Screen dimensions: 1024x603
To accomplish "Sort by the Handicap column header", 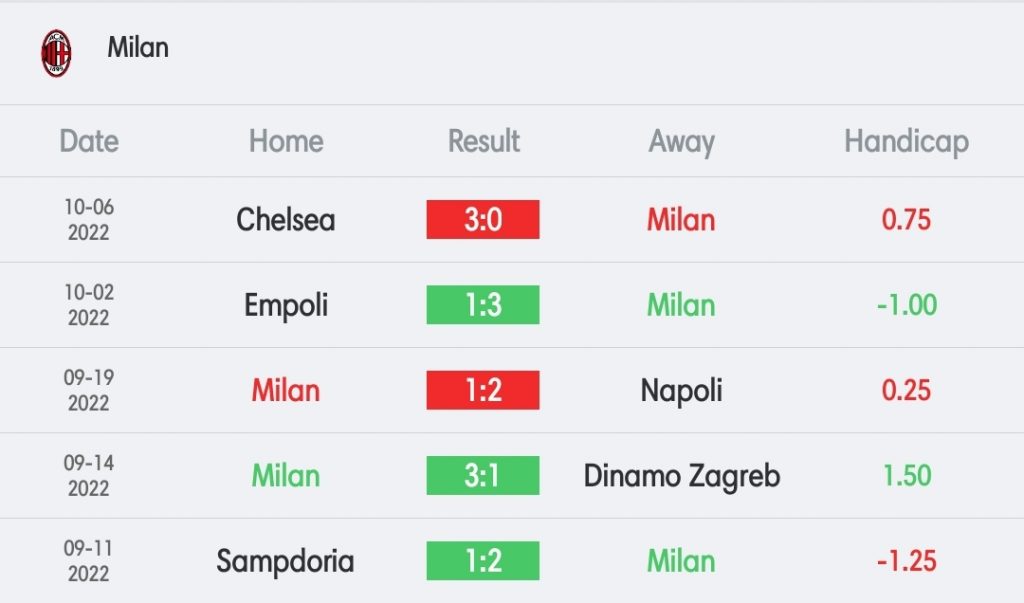I will point(906,142).
